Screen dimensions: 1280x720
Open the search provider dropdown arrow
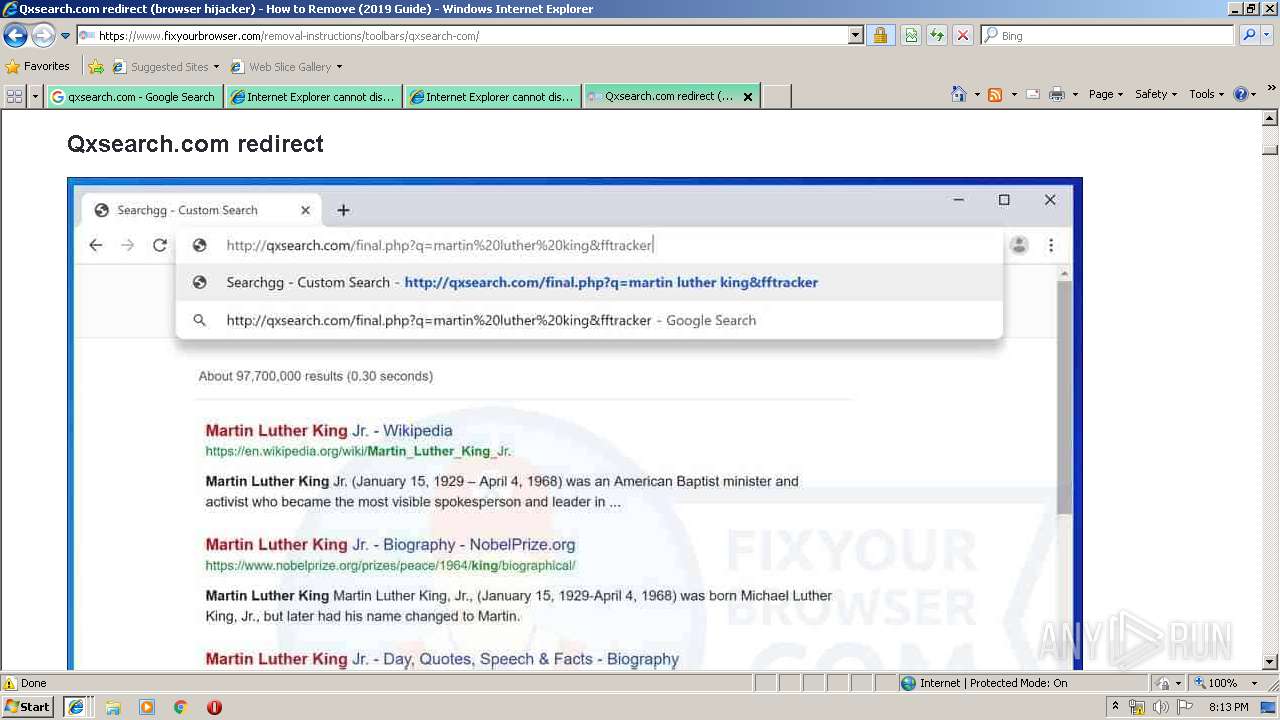click(x=1267, y=36)
